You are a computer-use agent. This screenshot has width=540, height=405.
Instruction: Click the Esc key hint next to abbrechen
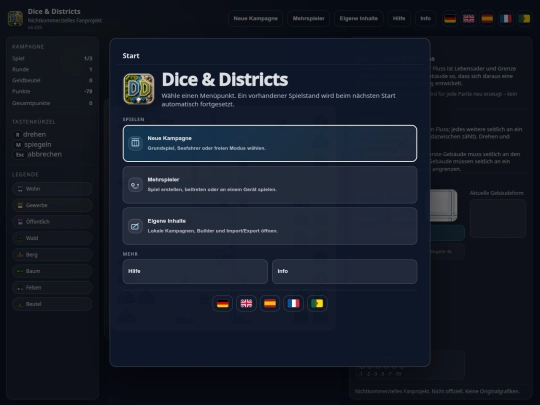[x=20, y=155]
